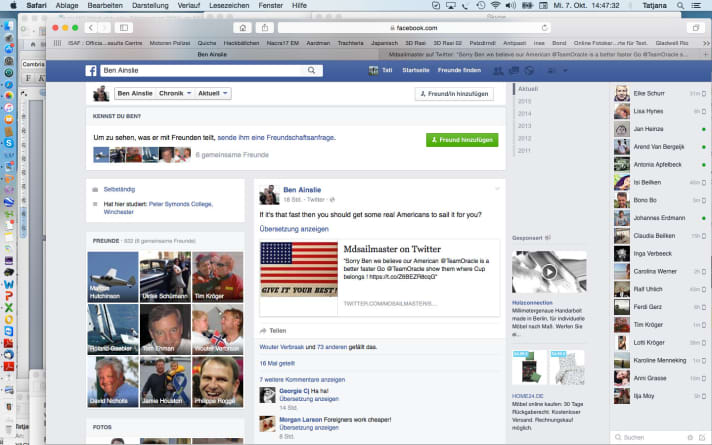Open the volume menu bar icon
Image resolution: width=712 pixels, height=445 pixels.
[511, 5]
